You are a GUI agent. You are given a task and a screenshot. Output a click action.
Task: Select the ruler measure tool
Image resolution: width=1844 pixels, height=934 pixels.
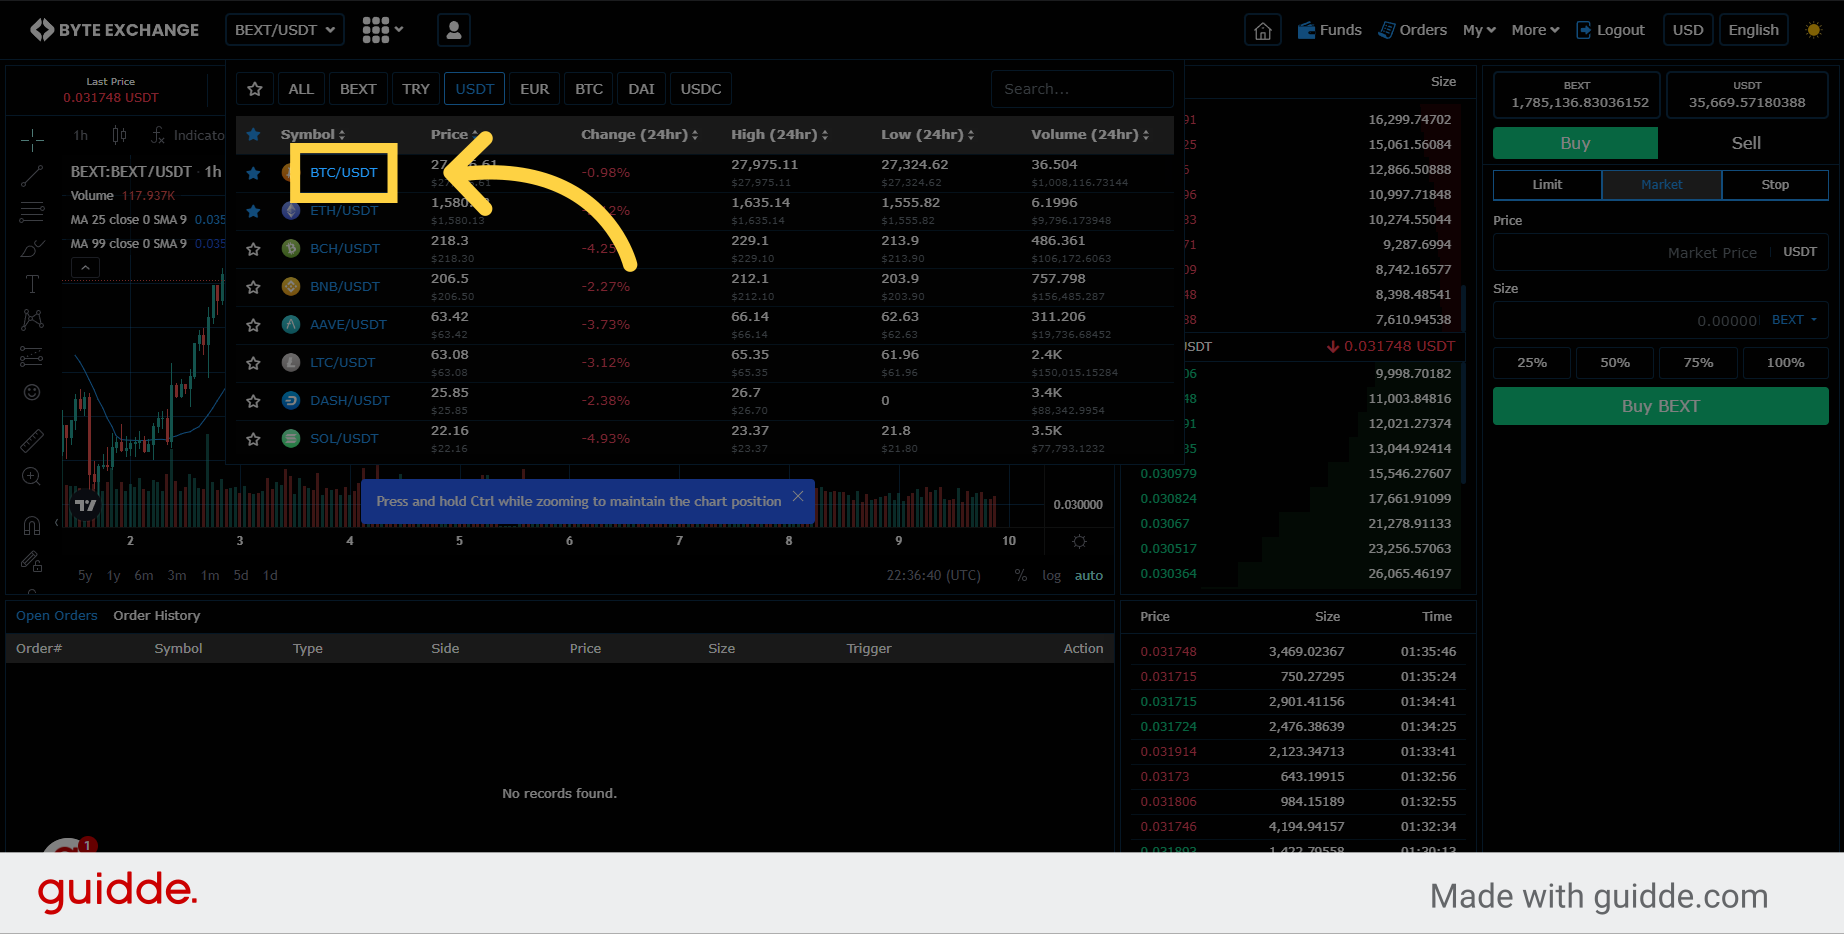(32, 440)
